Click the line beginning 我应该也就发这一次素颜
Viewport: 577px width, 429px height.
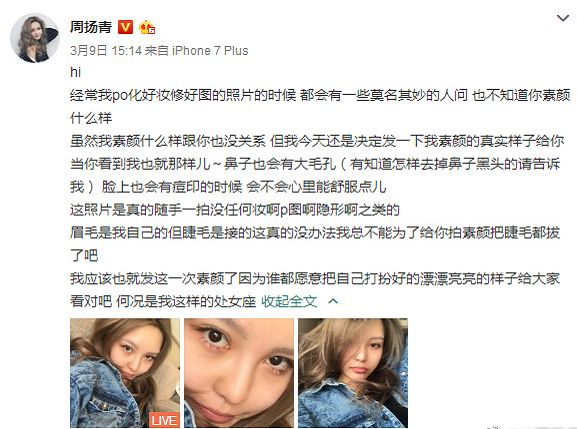[x=315, y=279]
